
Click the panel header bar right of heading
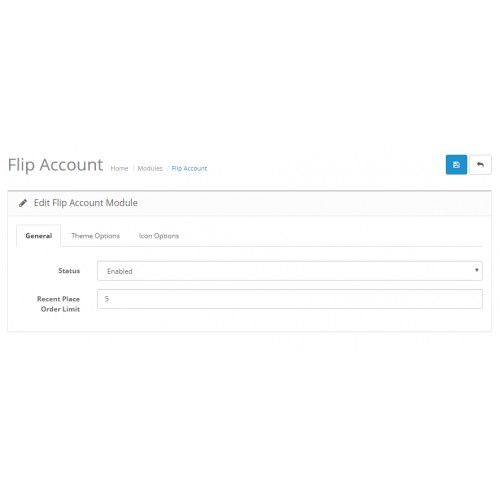pyautogui.click(x=313, y=203)
